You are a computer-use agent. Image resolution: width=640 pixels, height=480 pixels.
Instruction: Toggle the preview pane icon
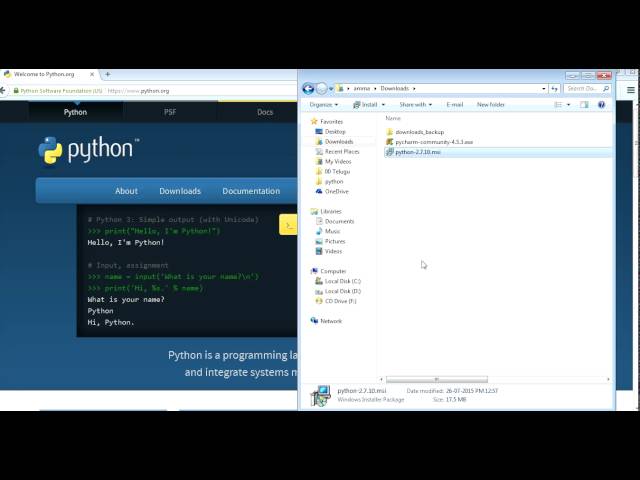click(x=584, y=105)
